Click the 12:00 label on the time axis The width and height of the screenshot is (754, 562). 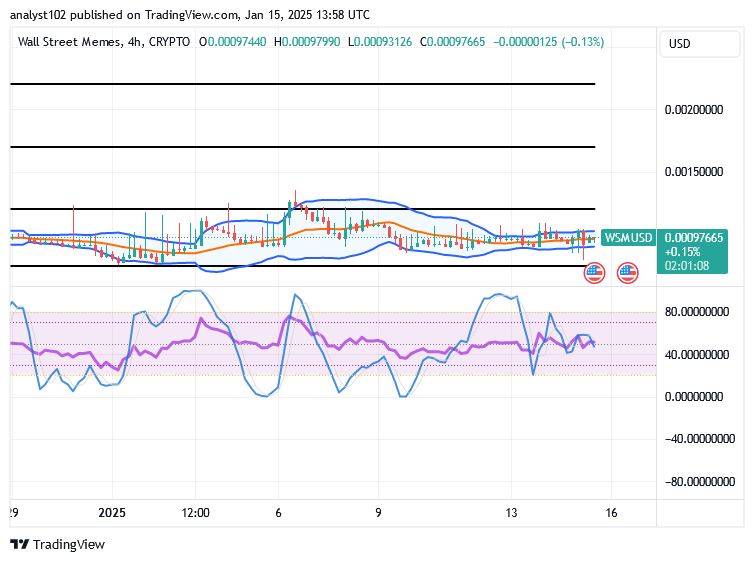point(195,513)
